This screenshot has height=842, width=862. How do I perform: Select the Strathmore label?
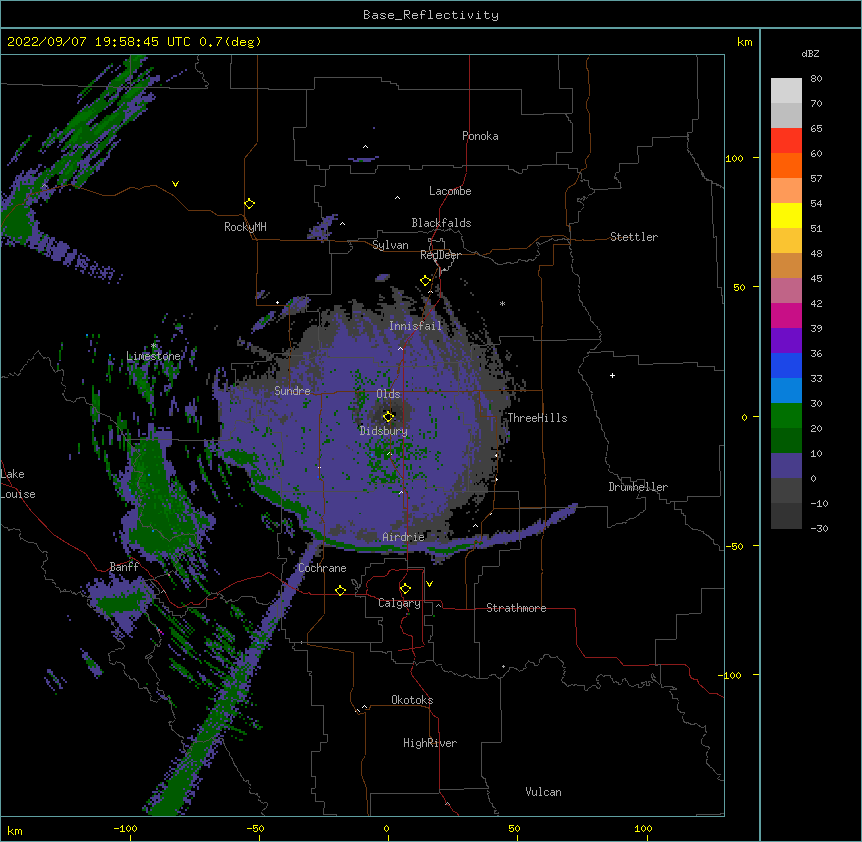[x=516, y=608]
